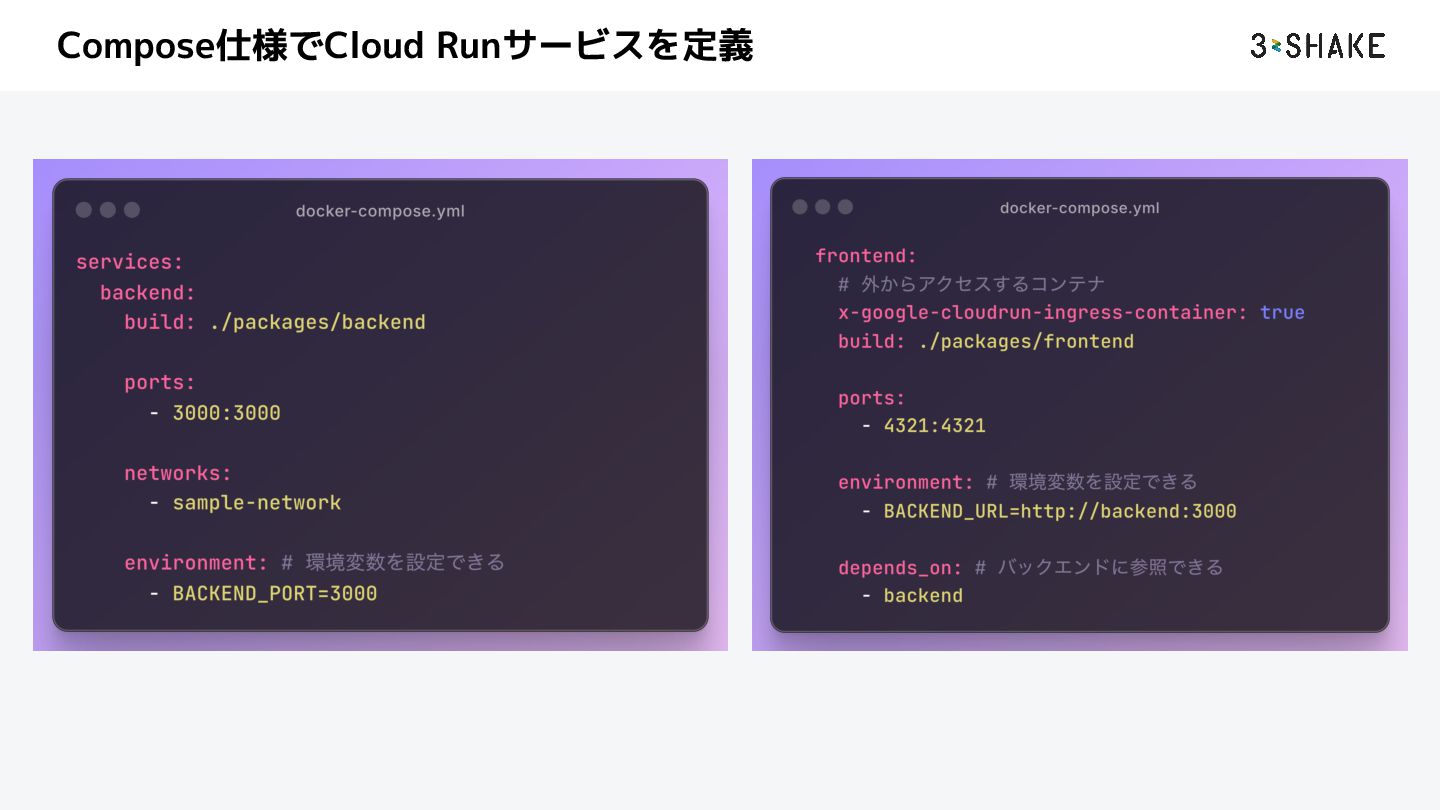Click 'x-google-cloudrun-ingress-container:' key
1440x810 pixels.
click(x=1043, y=313)
